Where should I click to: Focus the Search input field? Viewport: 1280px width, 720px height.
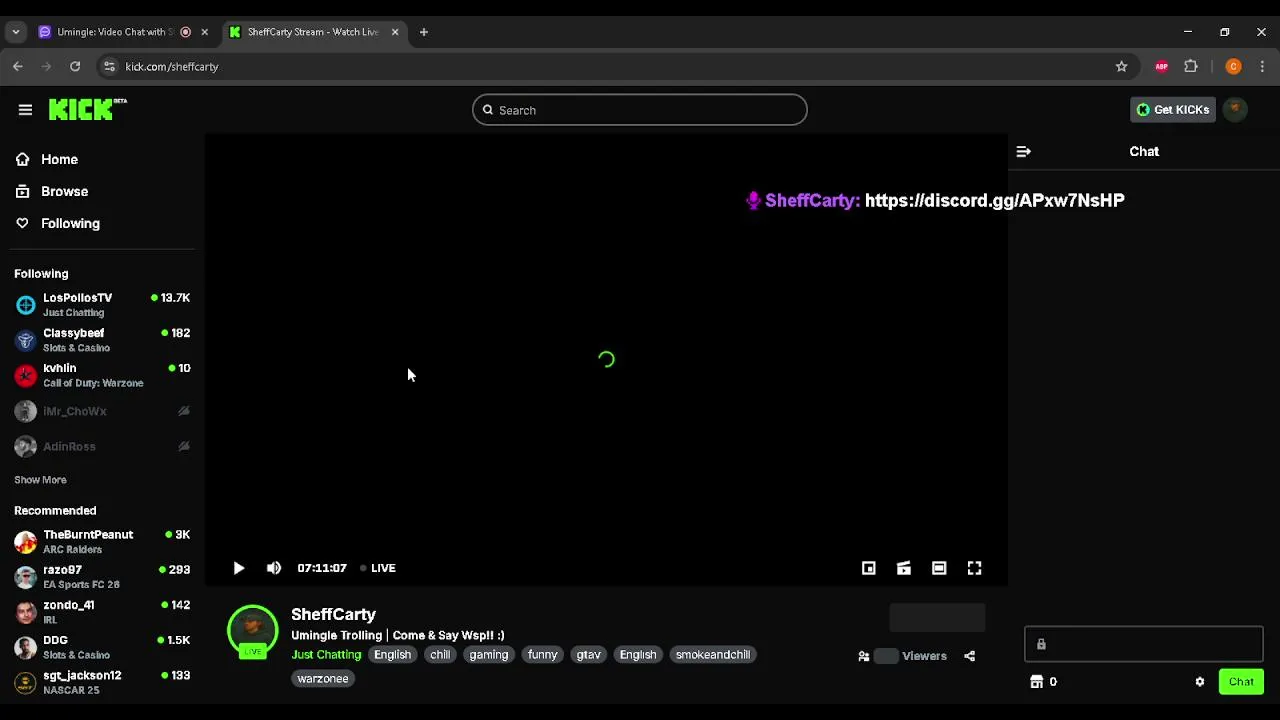(x=640, y=110)
